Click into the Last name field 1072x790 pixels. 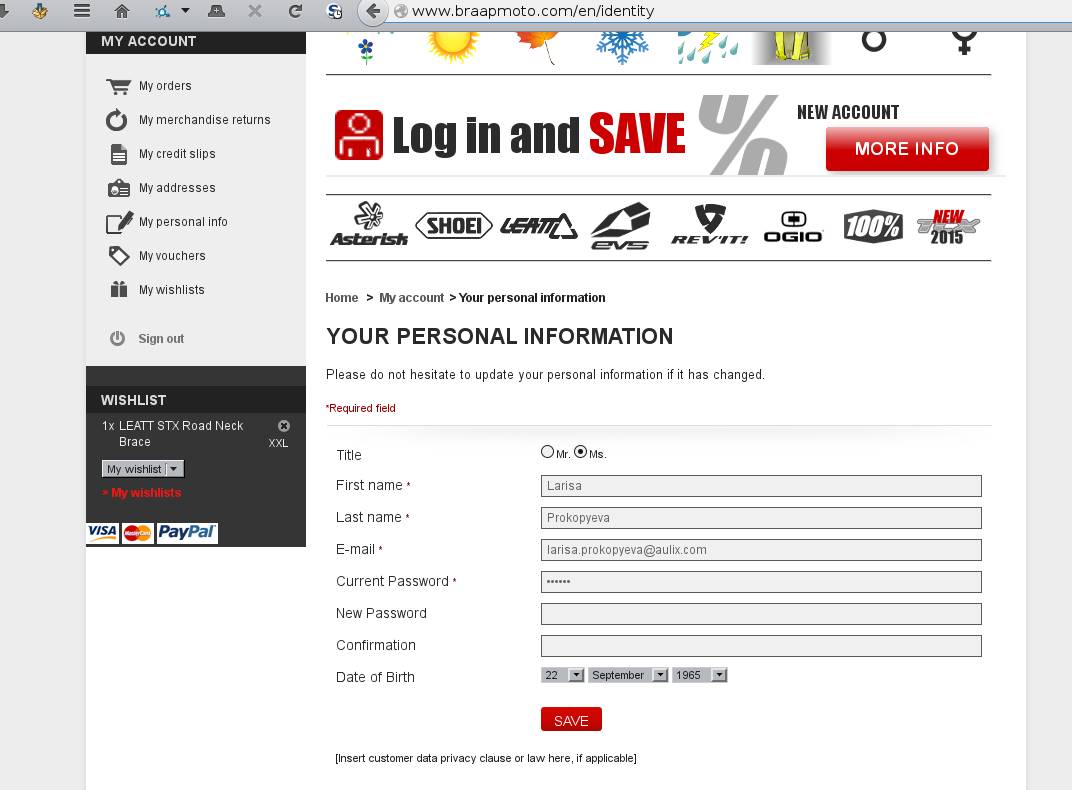[761, 518]
